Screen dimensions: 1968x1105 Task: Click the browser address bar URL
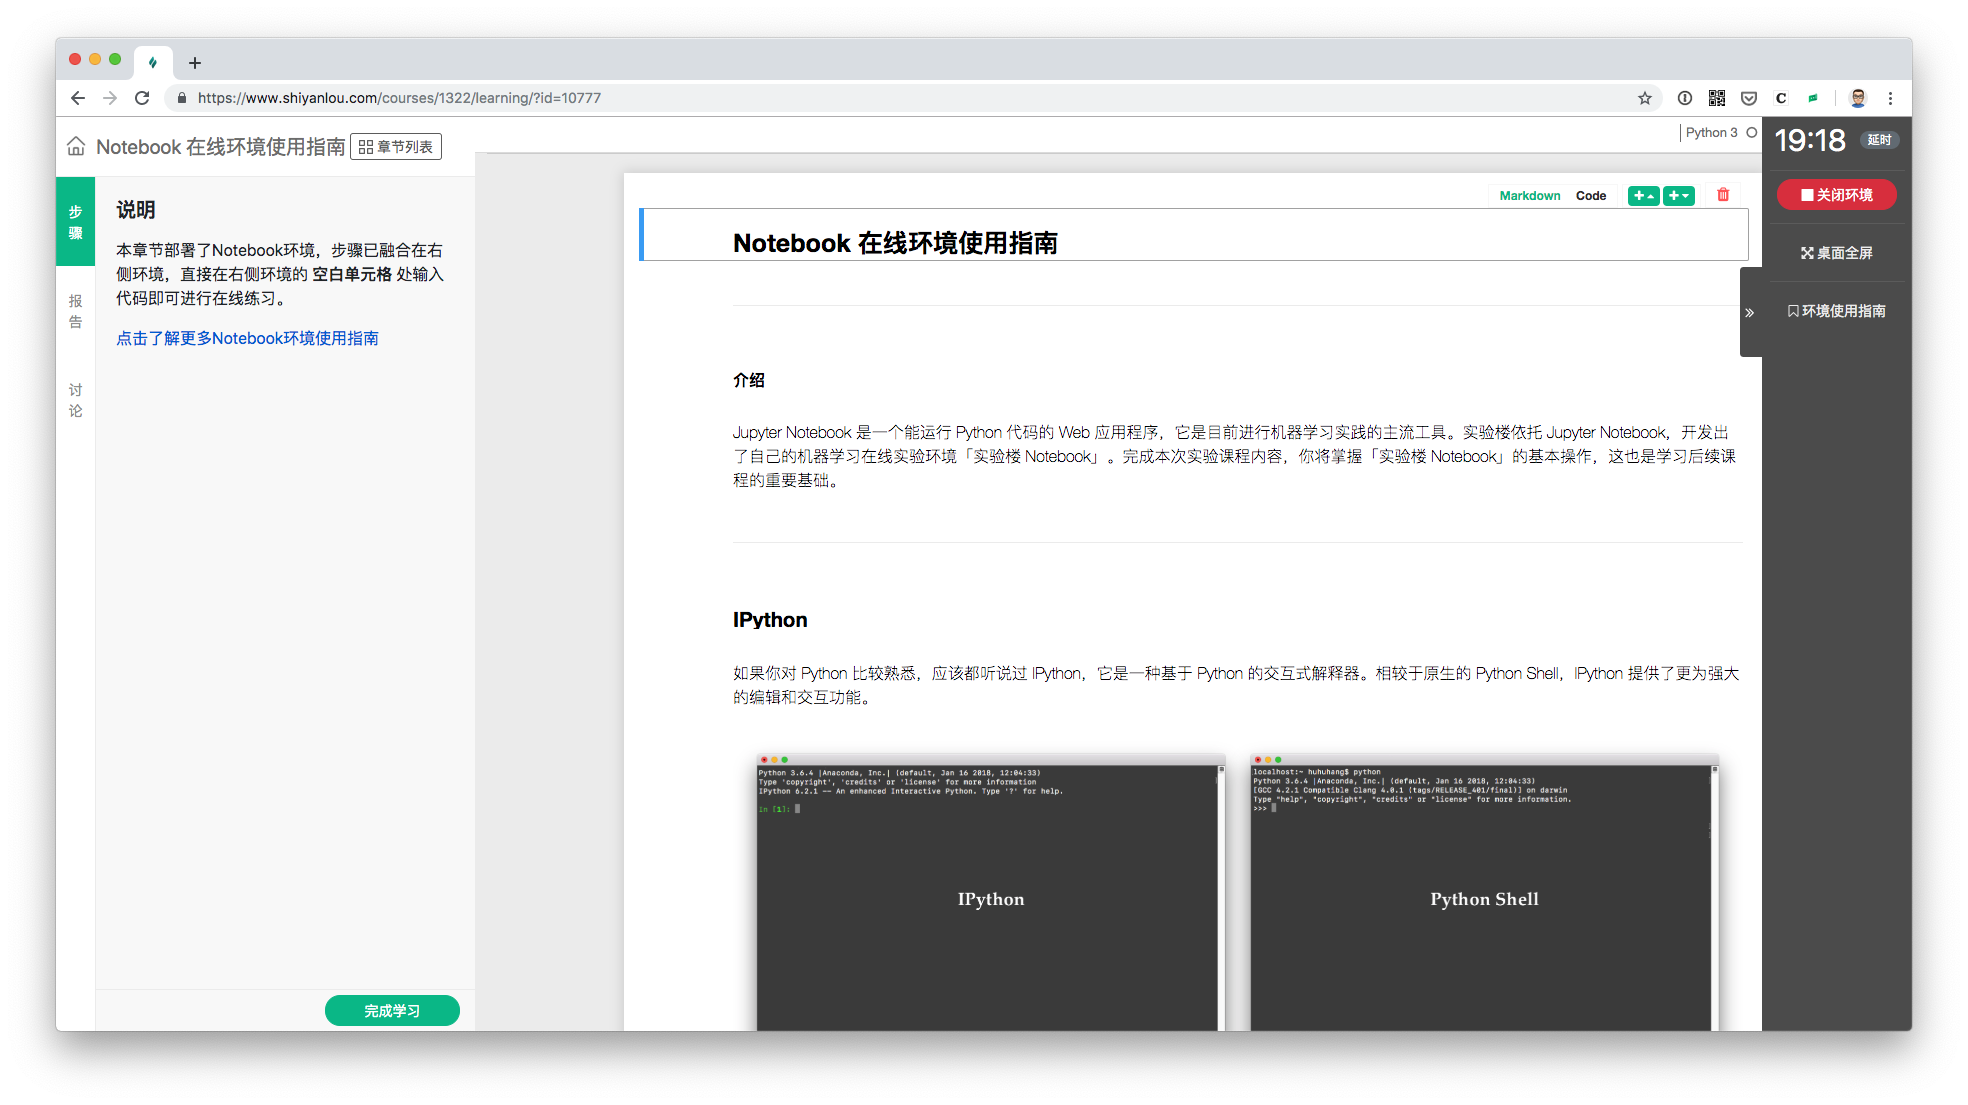pos(399,98)
